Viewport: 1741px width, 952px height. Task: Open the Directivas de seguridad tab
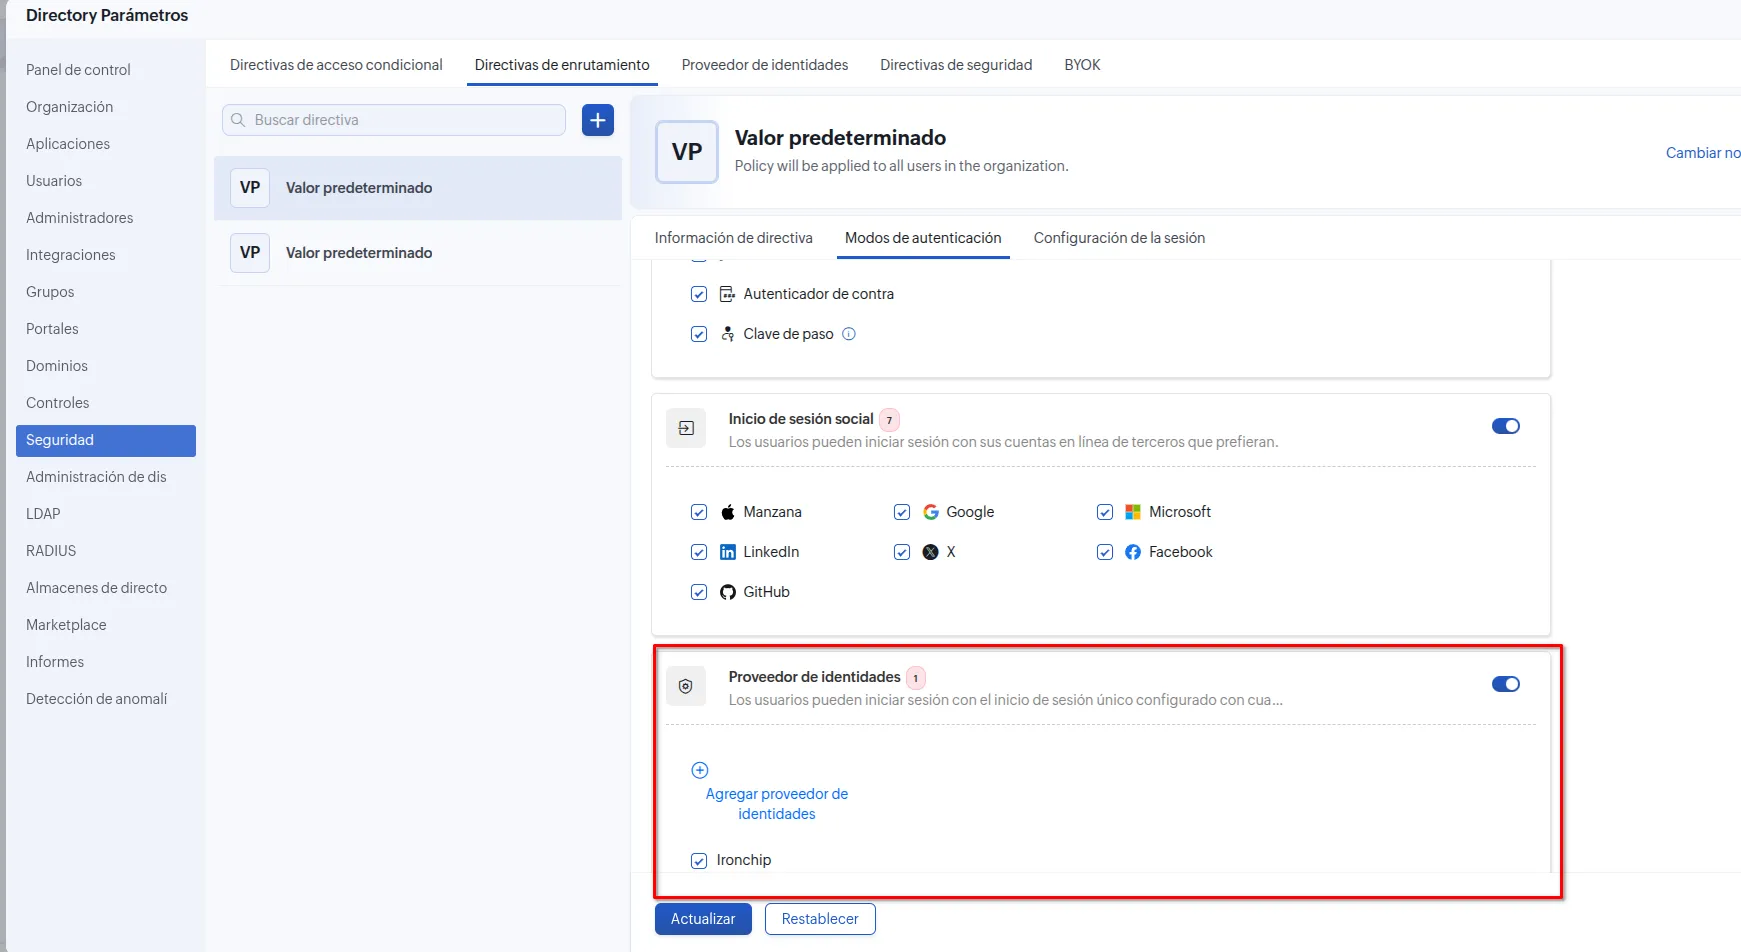956,65
